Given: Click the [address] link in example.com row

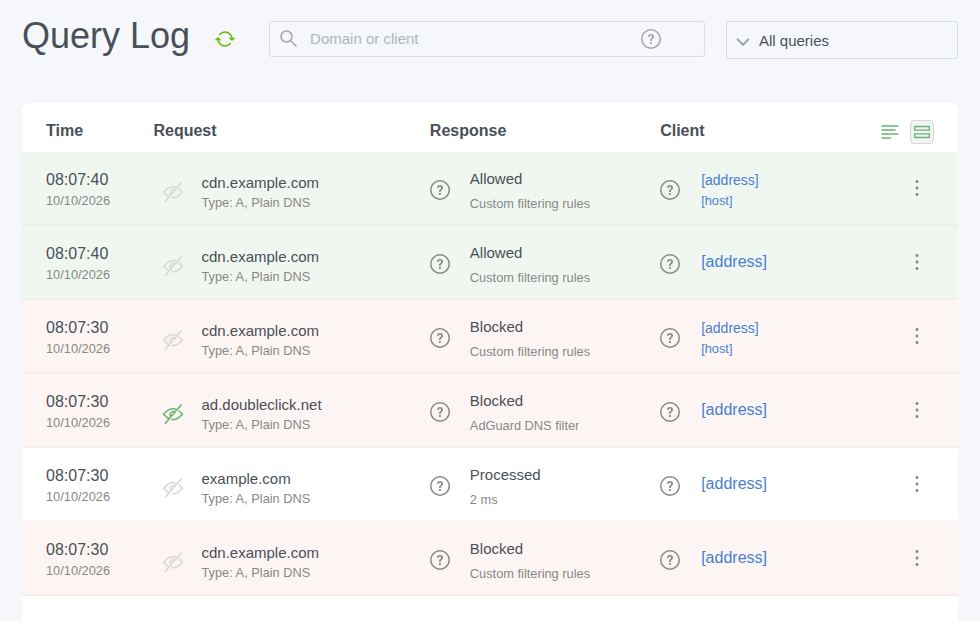Looking at the screenshot, I should pyautogui.click(x=734, y=484).
